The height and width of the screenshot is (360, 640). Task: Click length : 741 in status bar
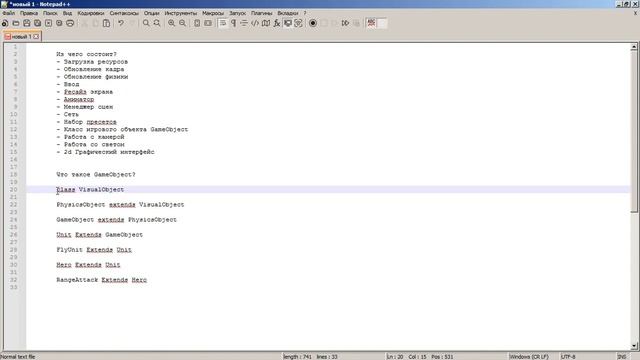pyautogui.click(x=297, y=357)
